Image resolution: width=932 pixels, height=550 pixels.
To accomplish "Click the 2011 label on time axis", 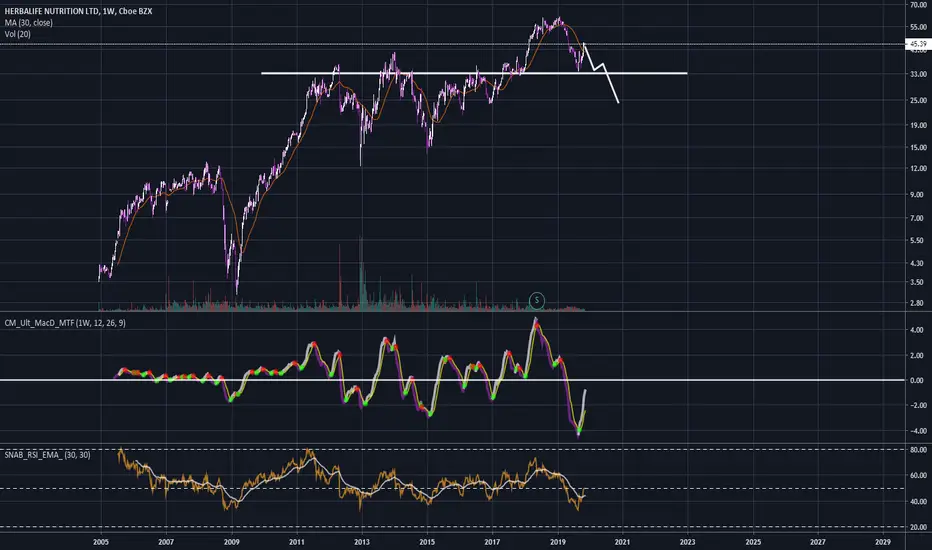I will point(297,542).
